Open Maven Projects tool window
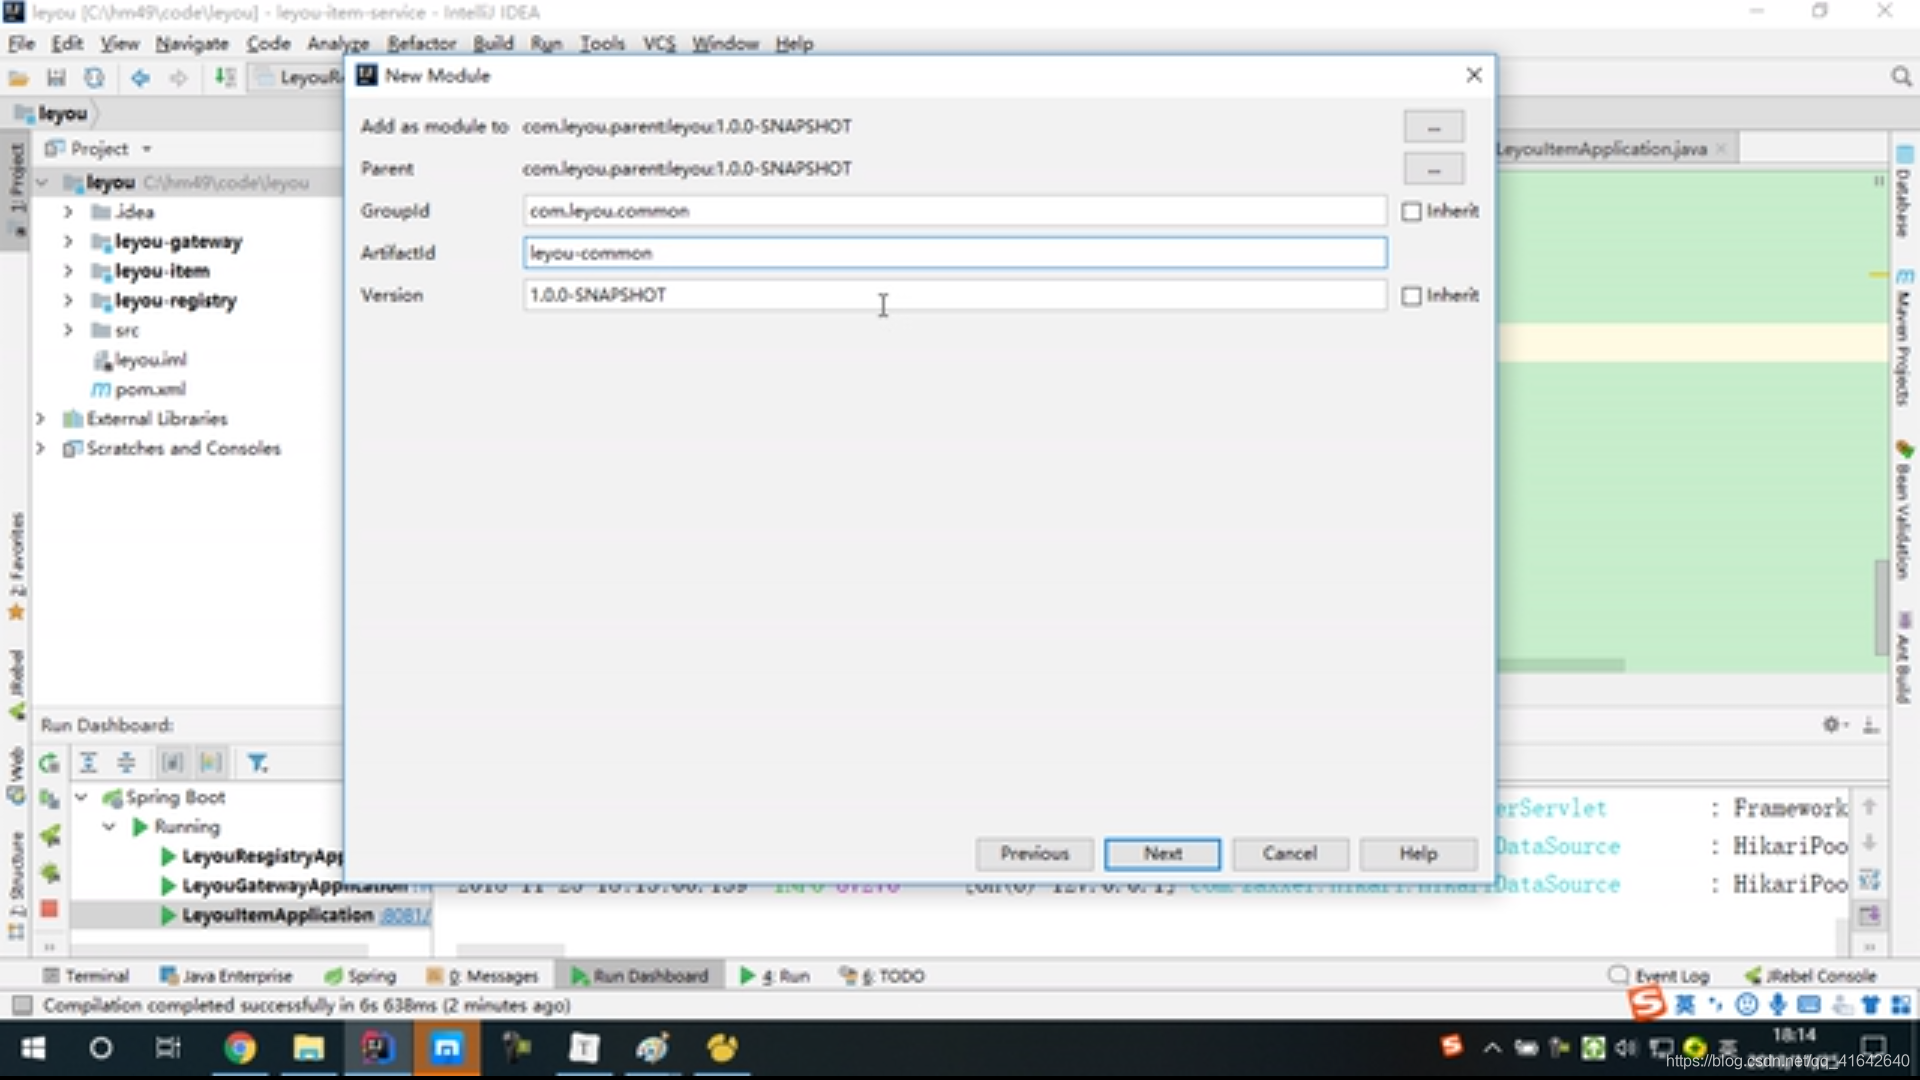This screenshot has height=1080, width=1920. 1903,337
